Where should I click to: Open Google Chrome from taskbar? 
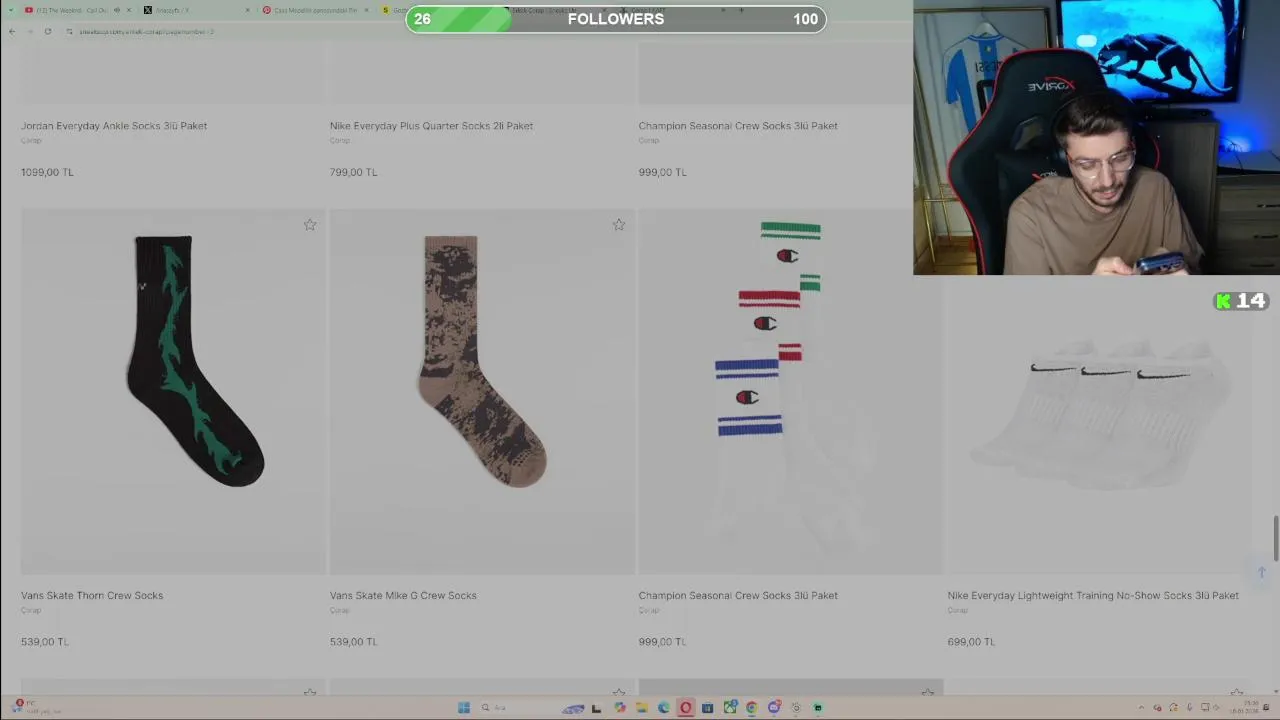[751, 708]
